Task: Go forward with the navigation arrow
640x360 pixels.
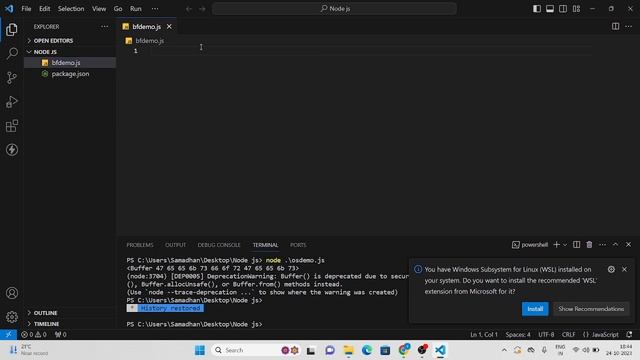Action: [202, 9]
